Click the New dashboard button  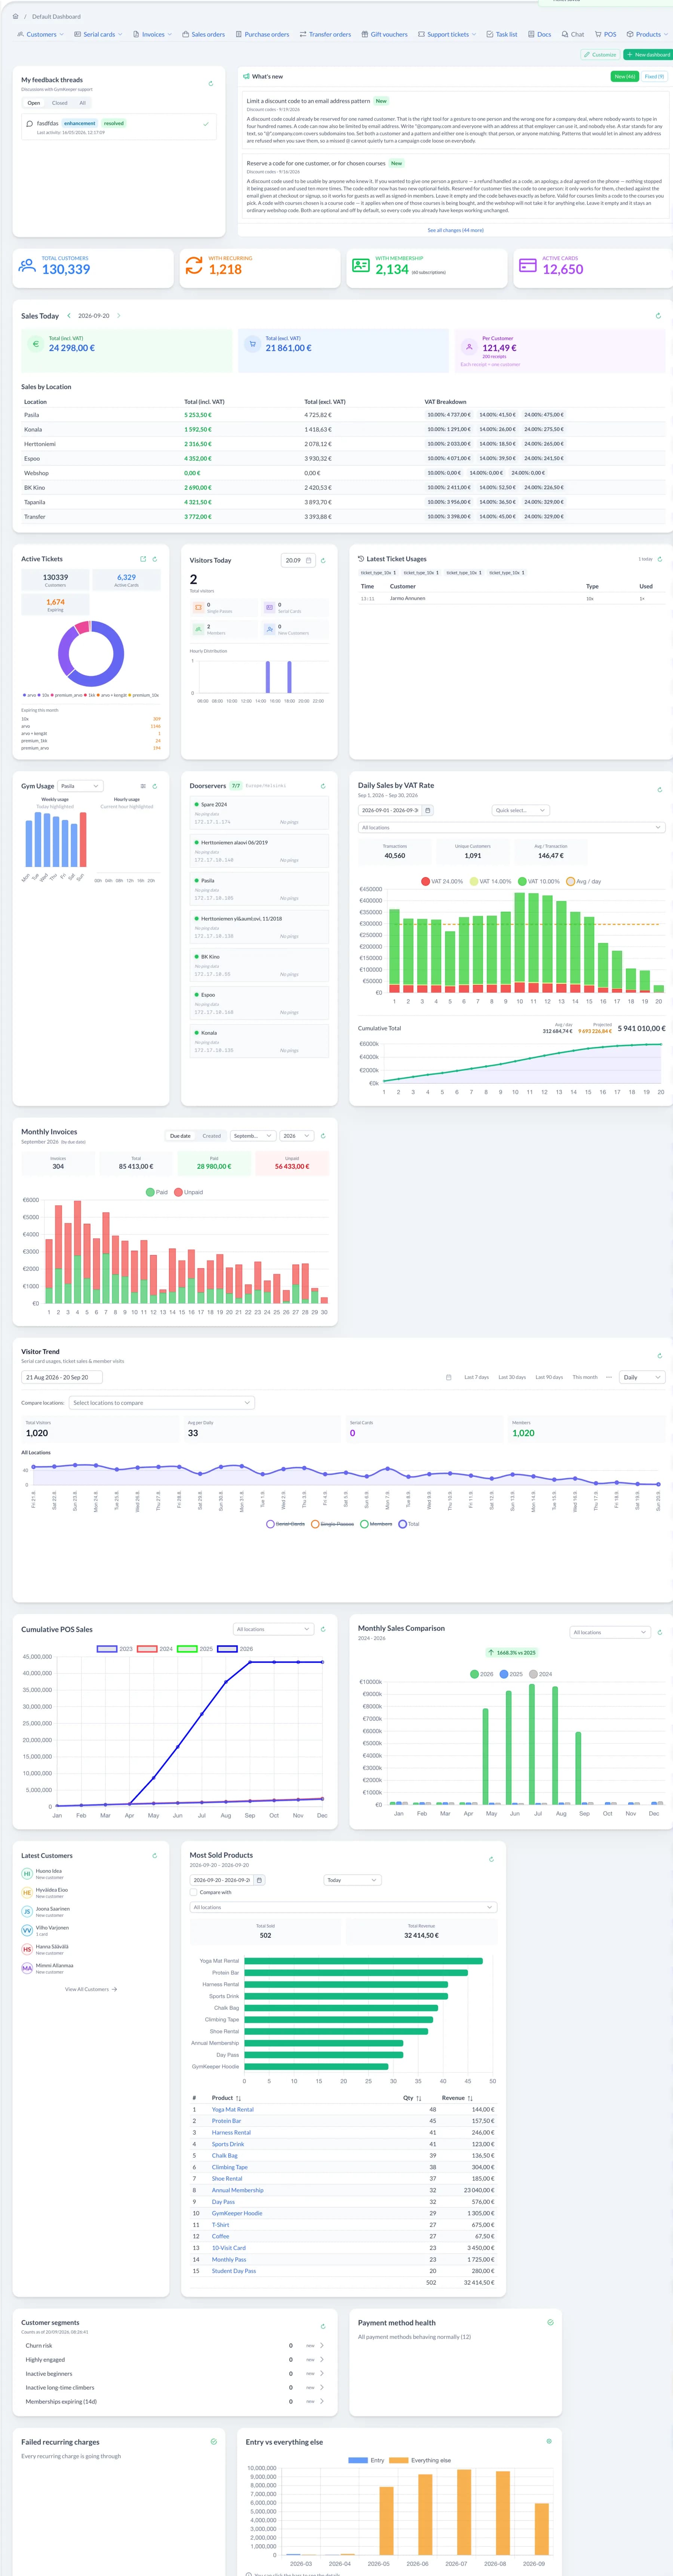tap(648, 55)
